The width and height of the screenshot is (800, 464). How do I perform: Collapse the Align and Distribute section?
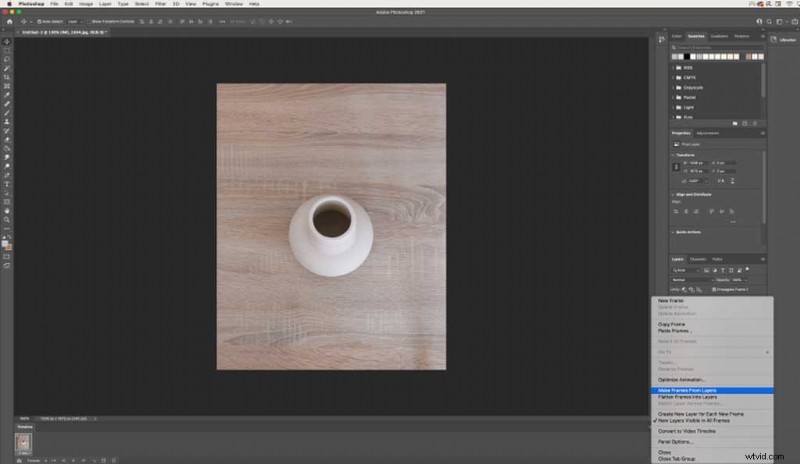tap(673, 194)
